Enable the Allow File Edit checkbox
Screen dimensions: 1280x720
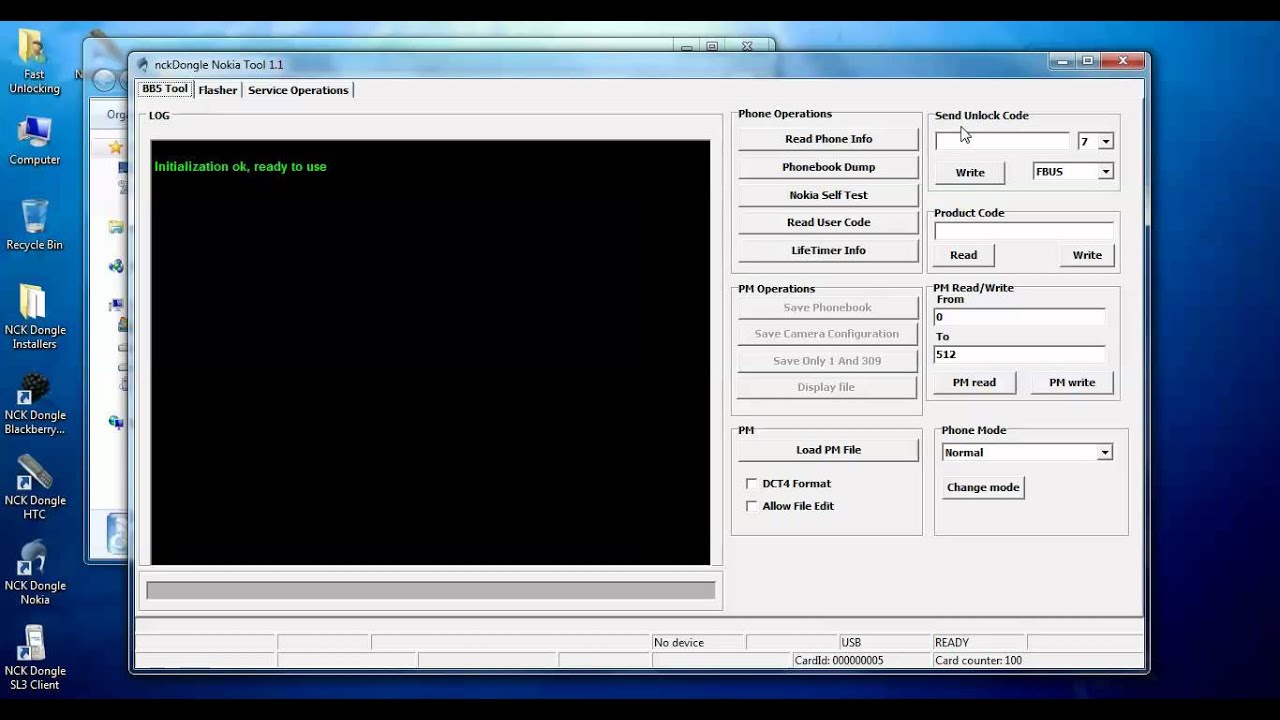[751, 506]
